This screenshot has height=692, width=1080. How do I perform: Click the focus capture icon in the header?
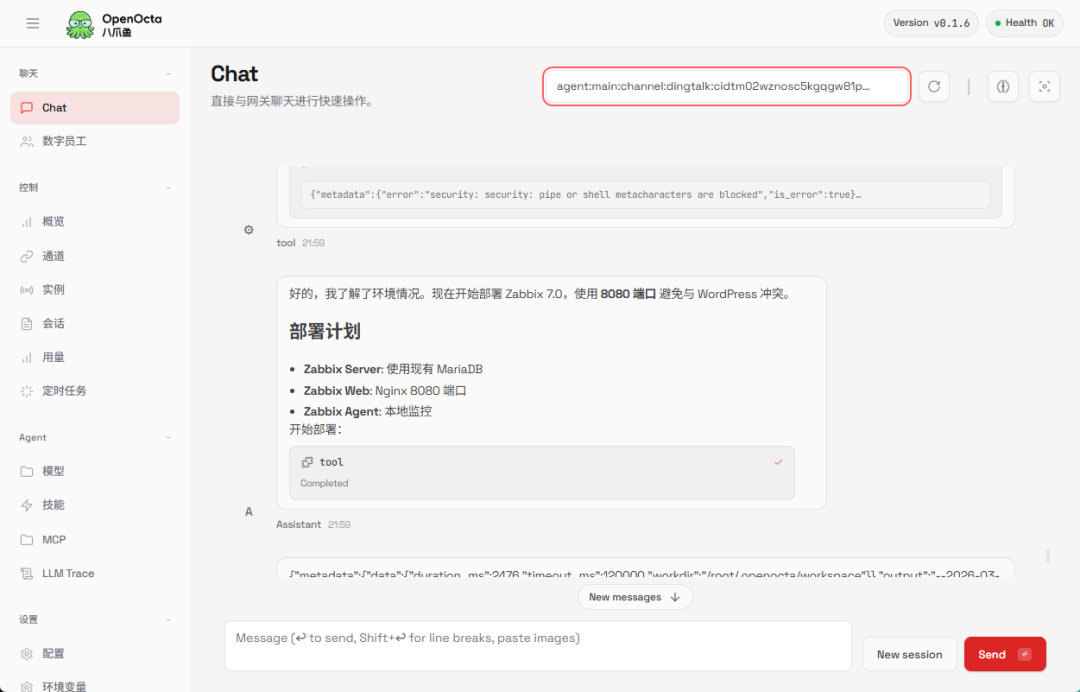[1044, 86]
